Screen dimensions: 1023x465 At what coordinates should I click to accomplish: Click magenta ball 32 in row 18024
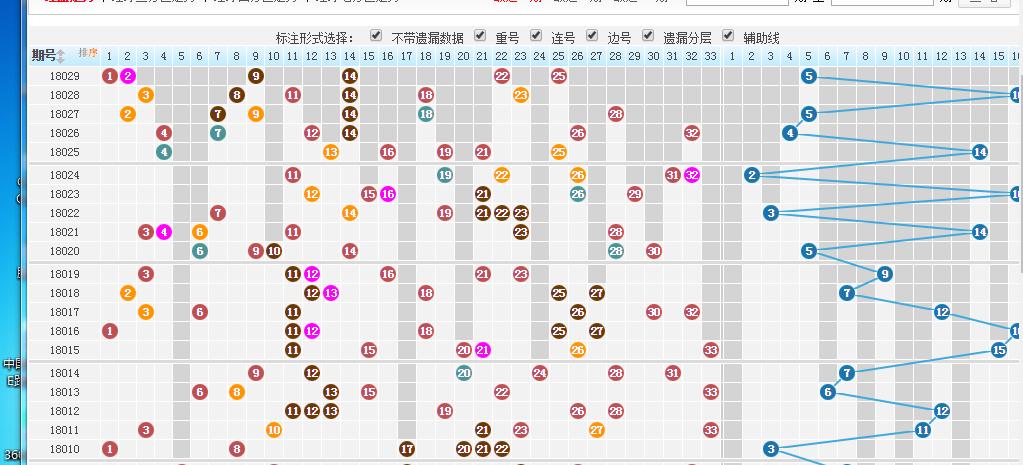point(692,175)
